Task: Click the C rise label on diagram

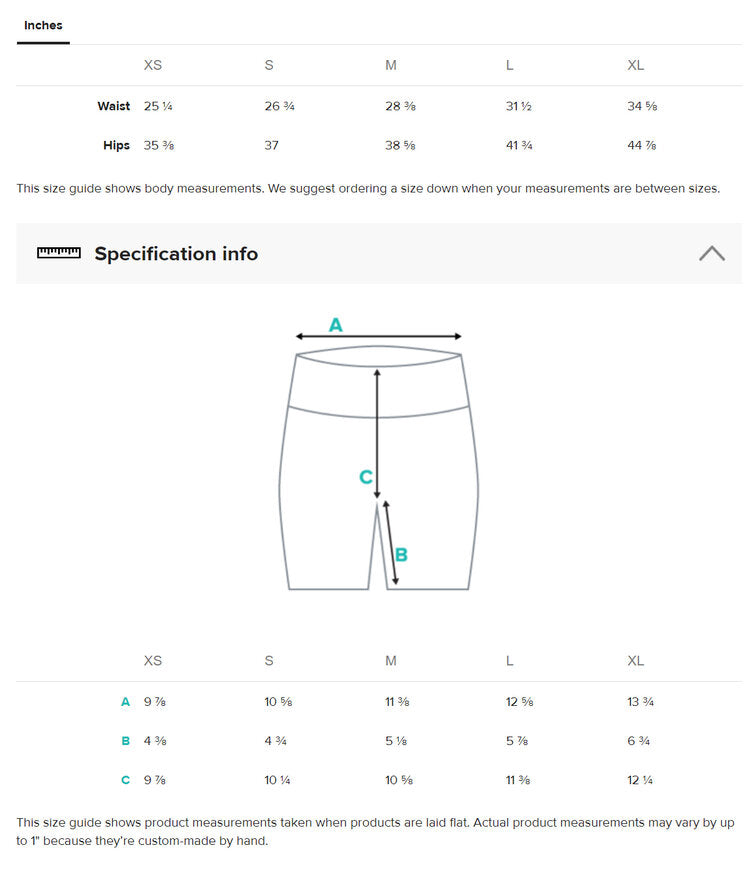Action: coord(366,478)
